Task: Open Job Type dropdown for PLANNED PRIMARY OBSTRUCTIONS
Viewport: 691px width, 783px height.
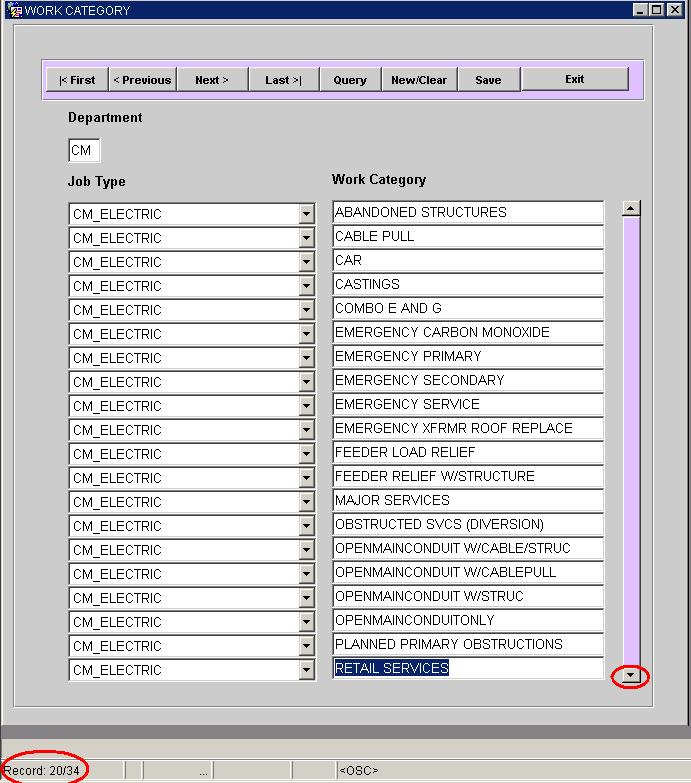Action: pos(307,646)
